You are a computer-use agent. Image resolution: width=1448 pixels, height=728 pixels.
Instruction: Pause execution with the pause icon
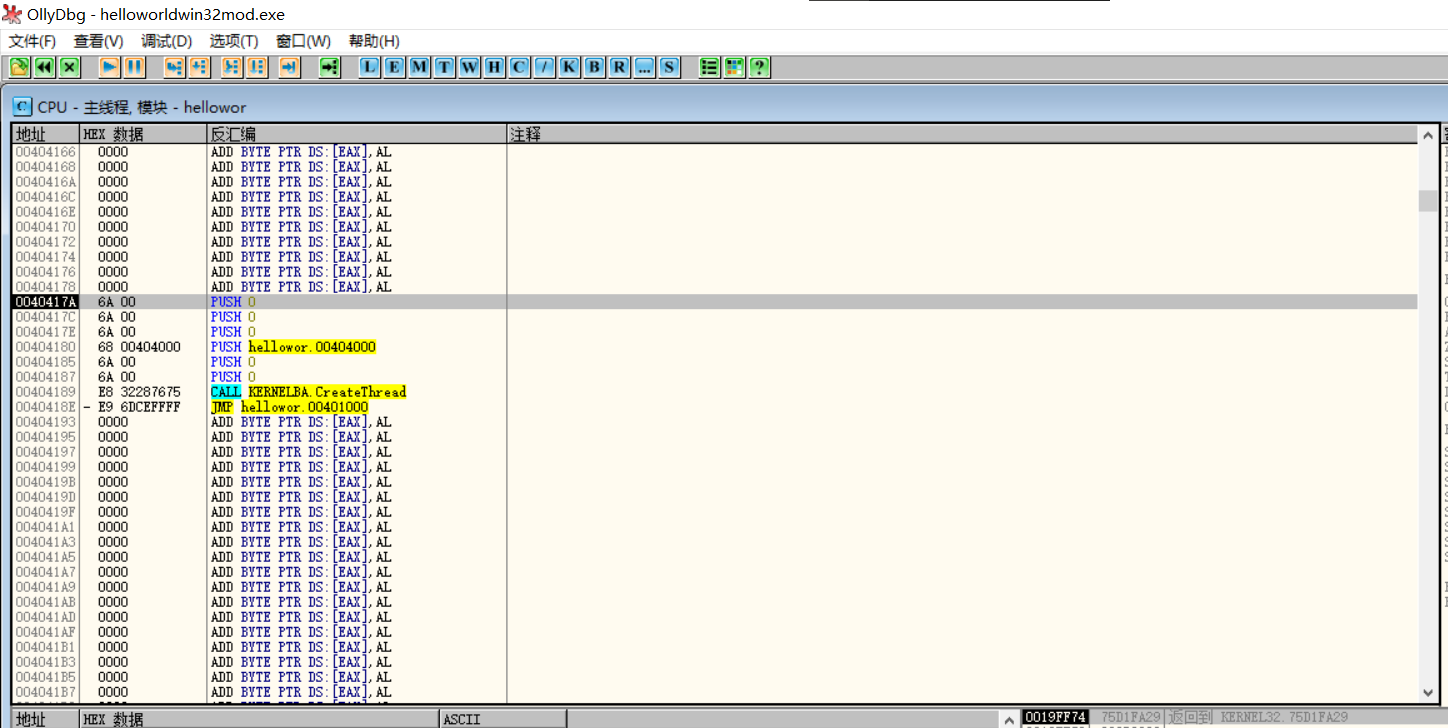tap(134, 67)
